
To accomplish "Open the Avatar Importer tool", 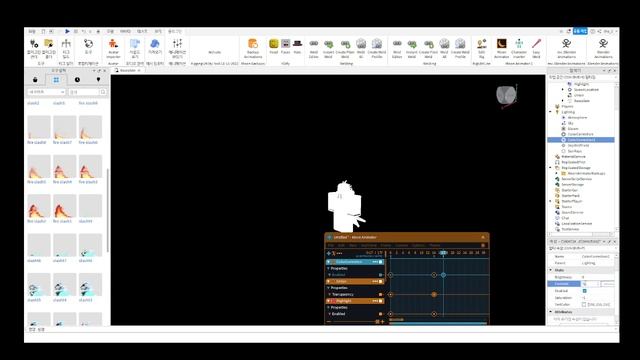I will [x=113, y=48].
